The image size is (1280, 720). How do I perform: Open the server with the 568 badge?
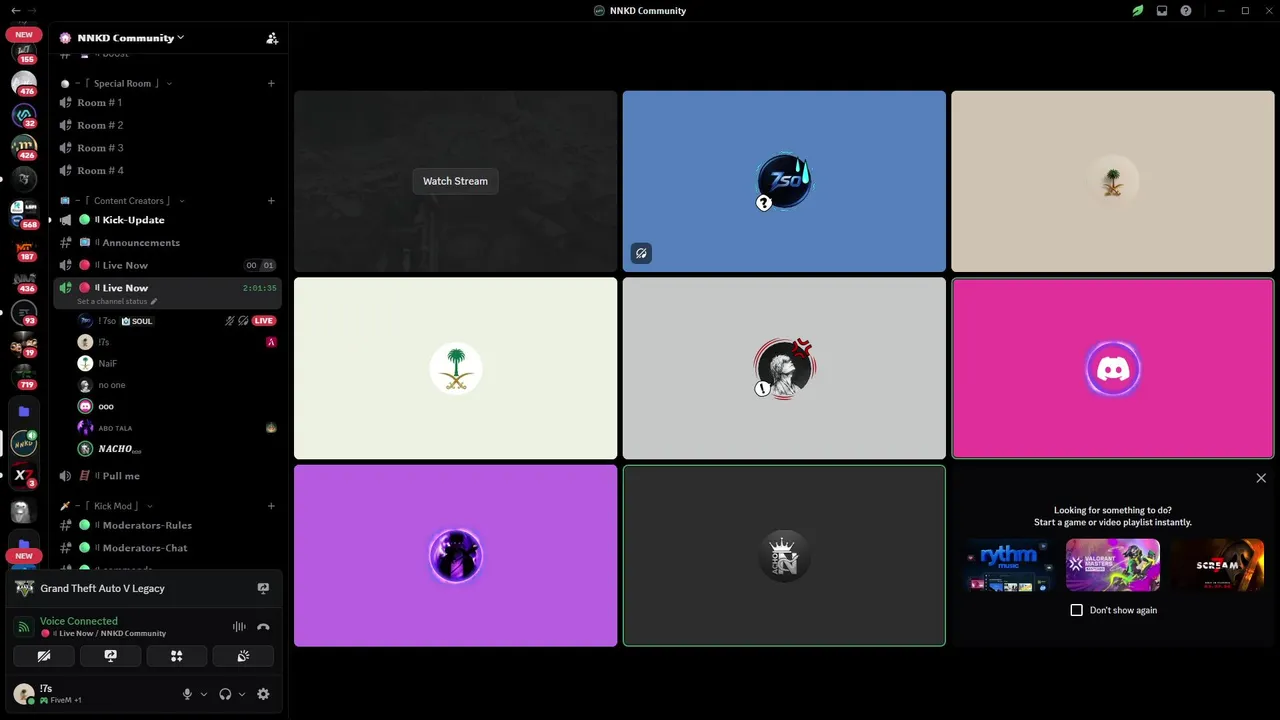click(x=24, y=214)
